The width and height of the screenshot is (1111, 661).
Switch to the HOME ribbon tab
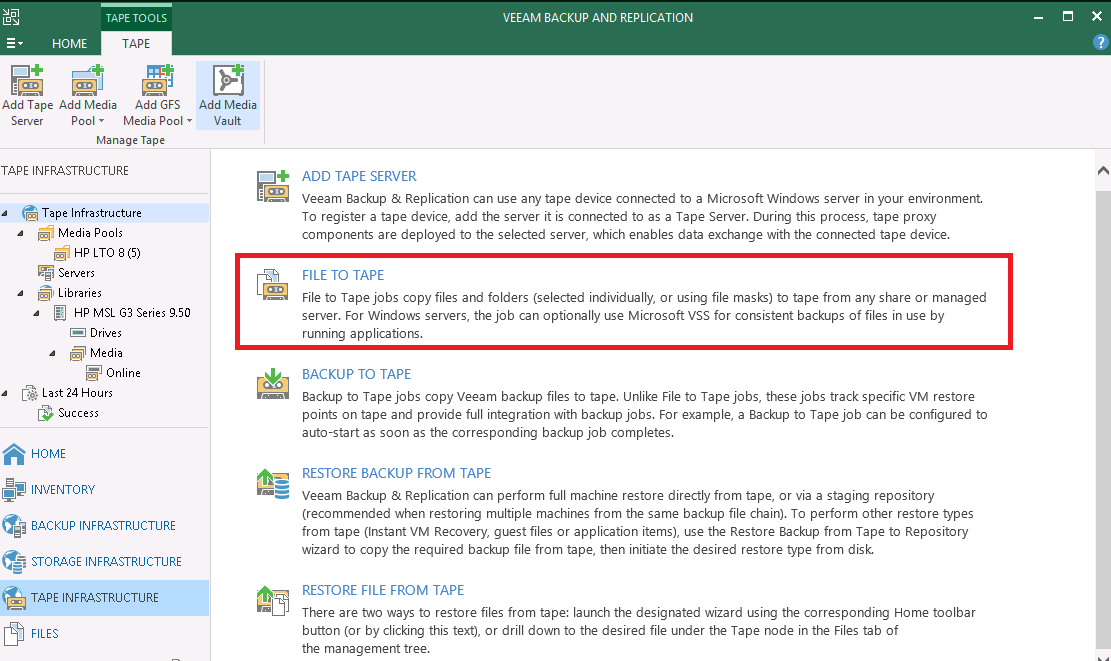(69, 43)
